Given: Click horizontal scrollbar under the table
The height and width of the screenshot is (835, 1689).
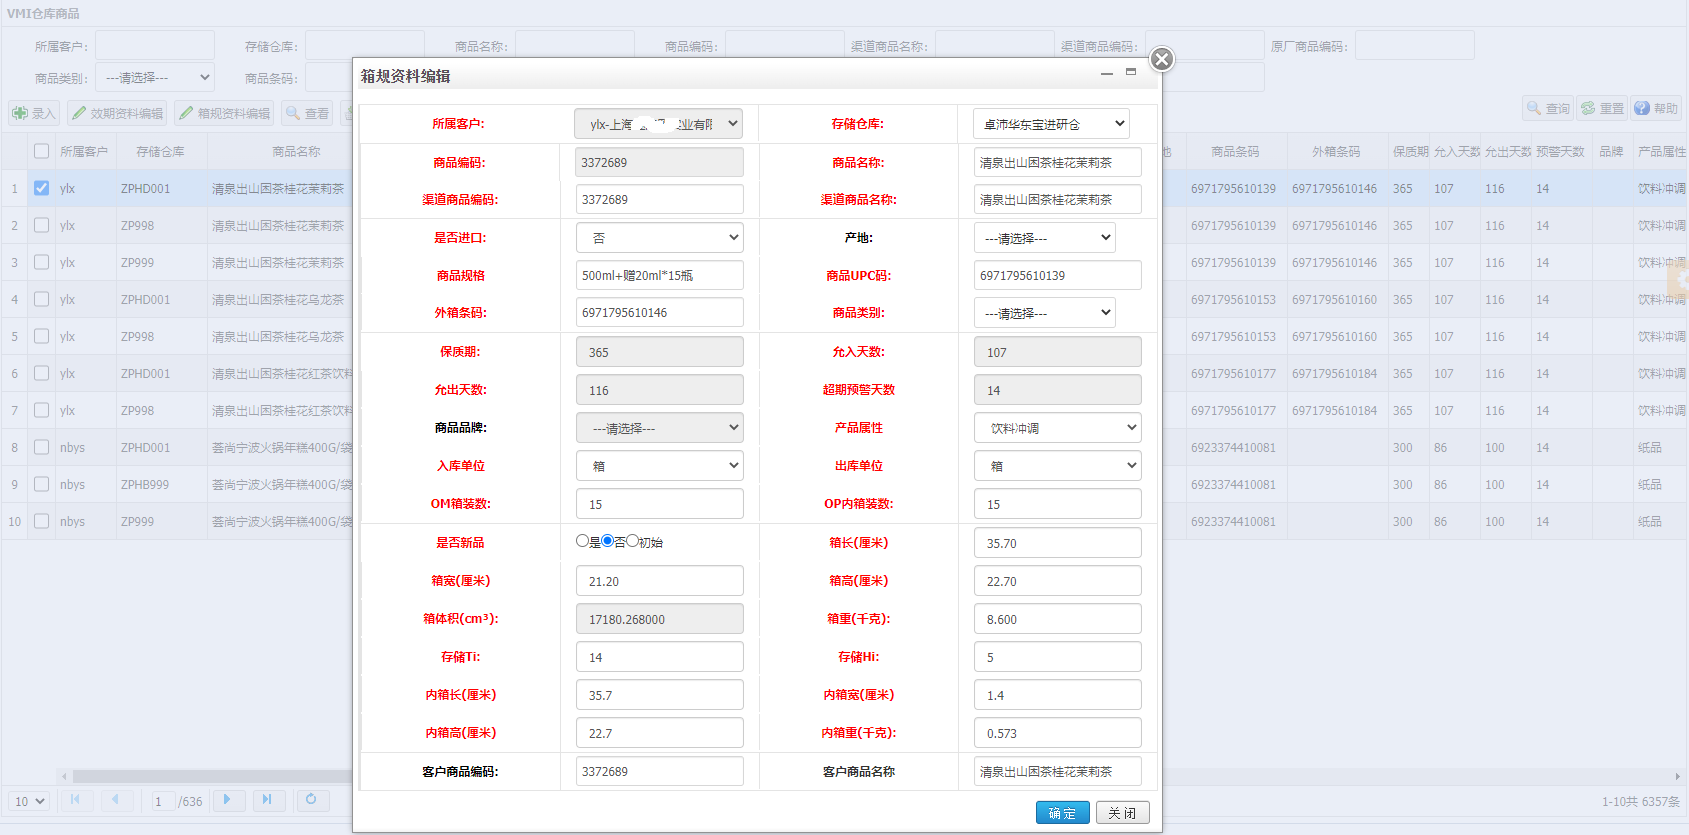Looking at the screenshot, I should point(212,776).
